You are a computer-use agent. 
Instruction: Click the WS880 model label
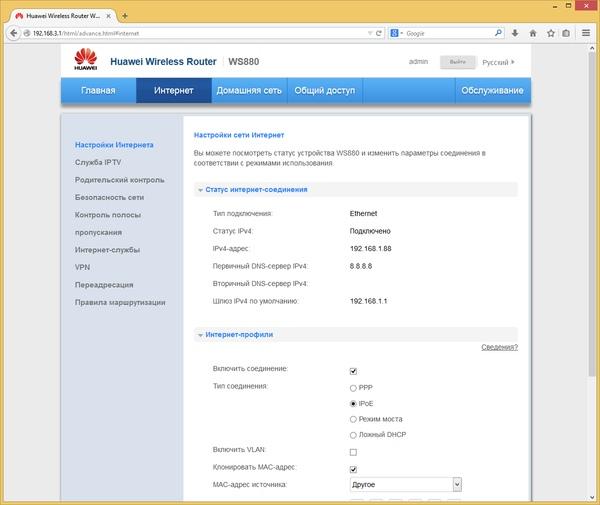(x=244, y=62)
